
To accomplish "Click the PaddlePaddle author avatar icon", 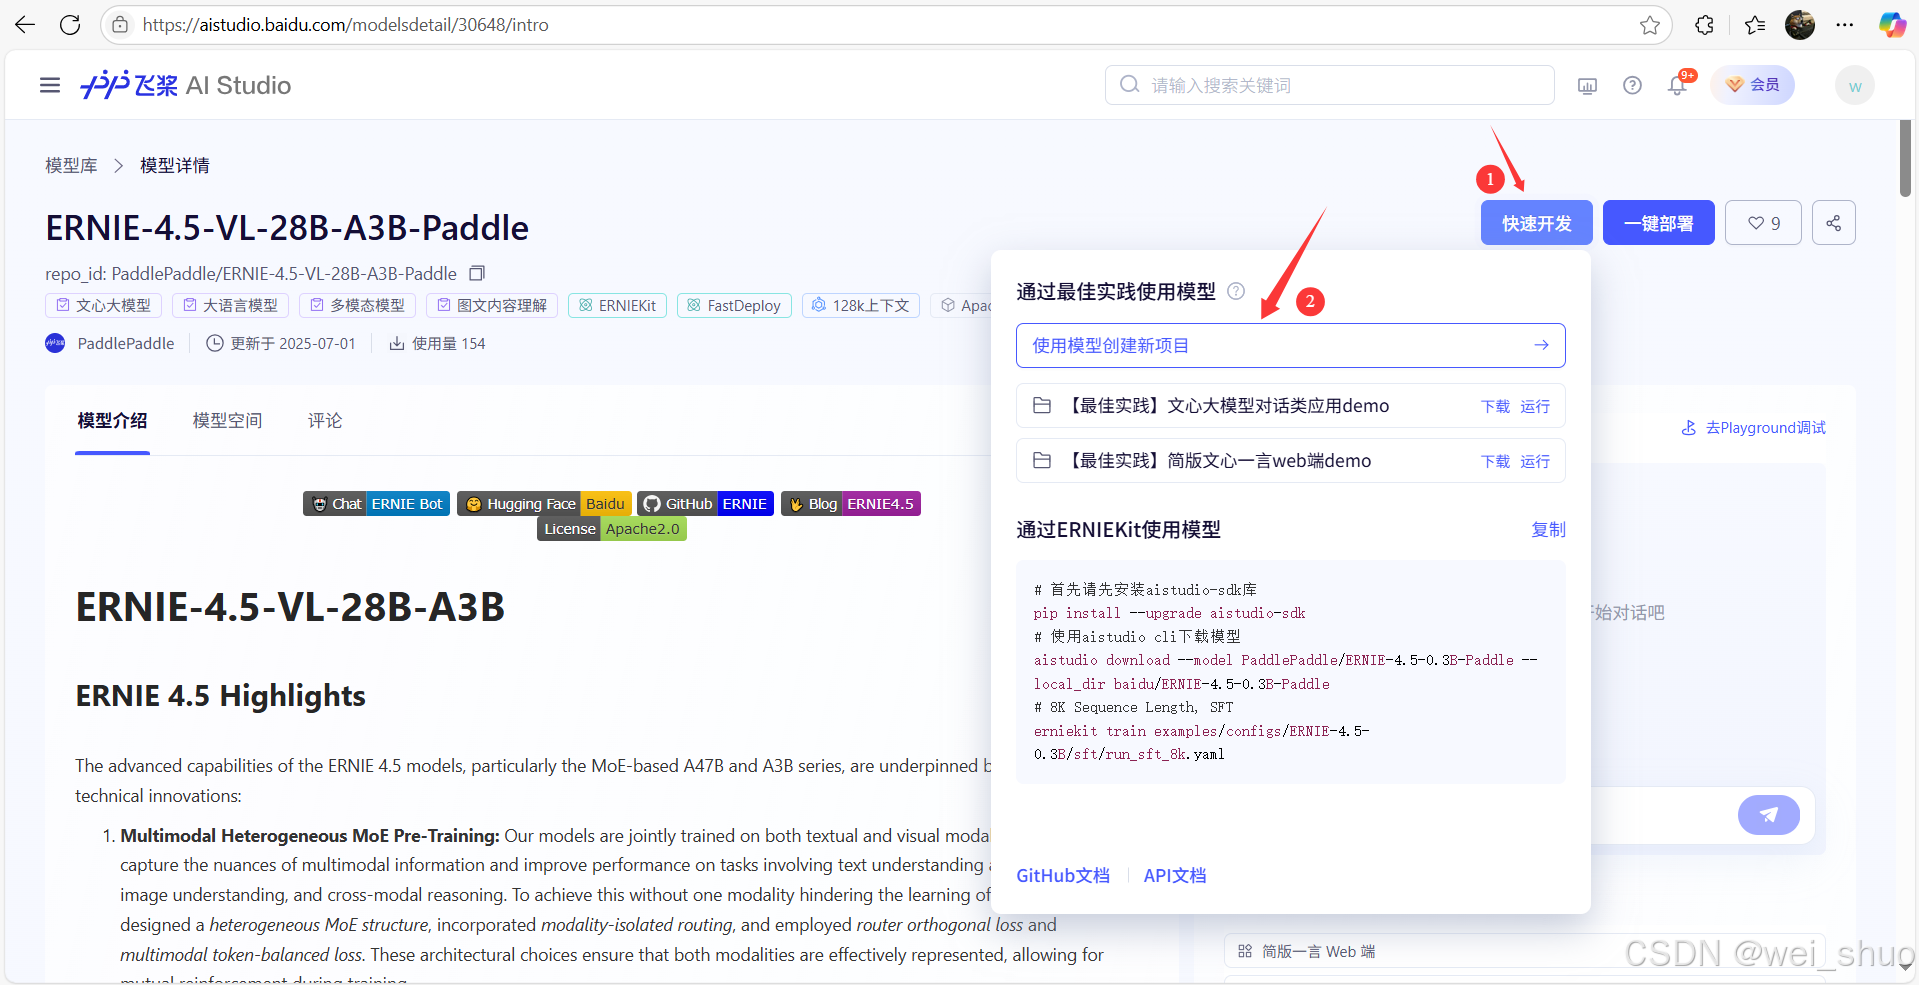I will click(55, 343).
